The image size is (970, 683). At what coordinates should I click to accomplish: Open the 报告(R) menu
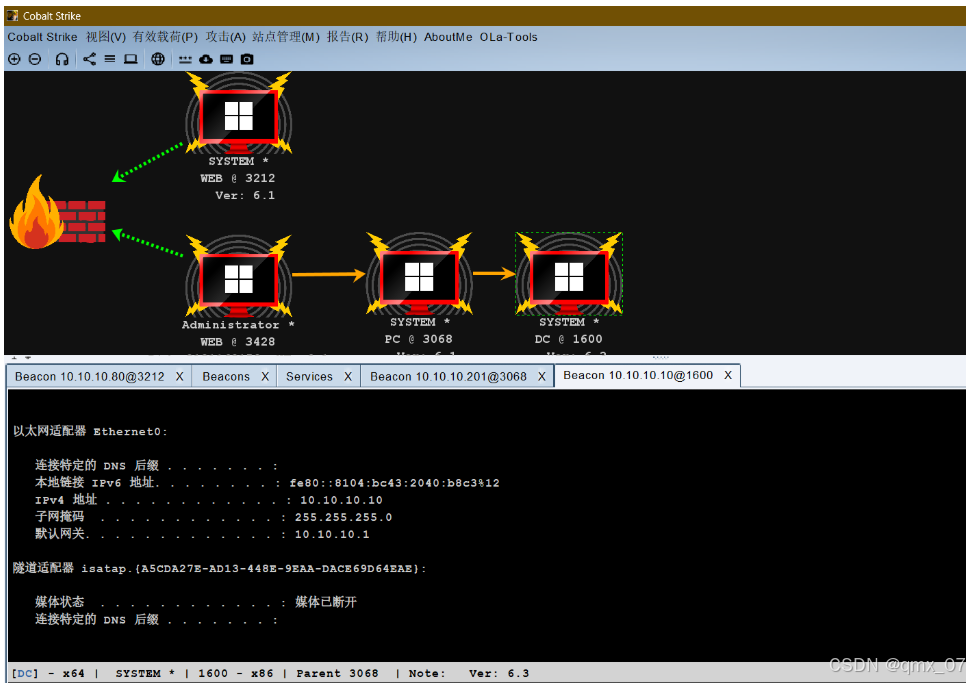(x=347, y=37)
